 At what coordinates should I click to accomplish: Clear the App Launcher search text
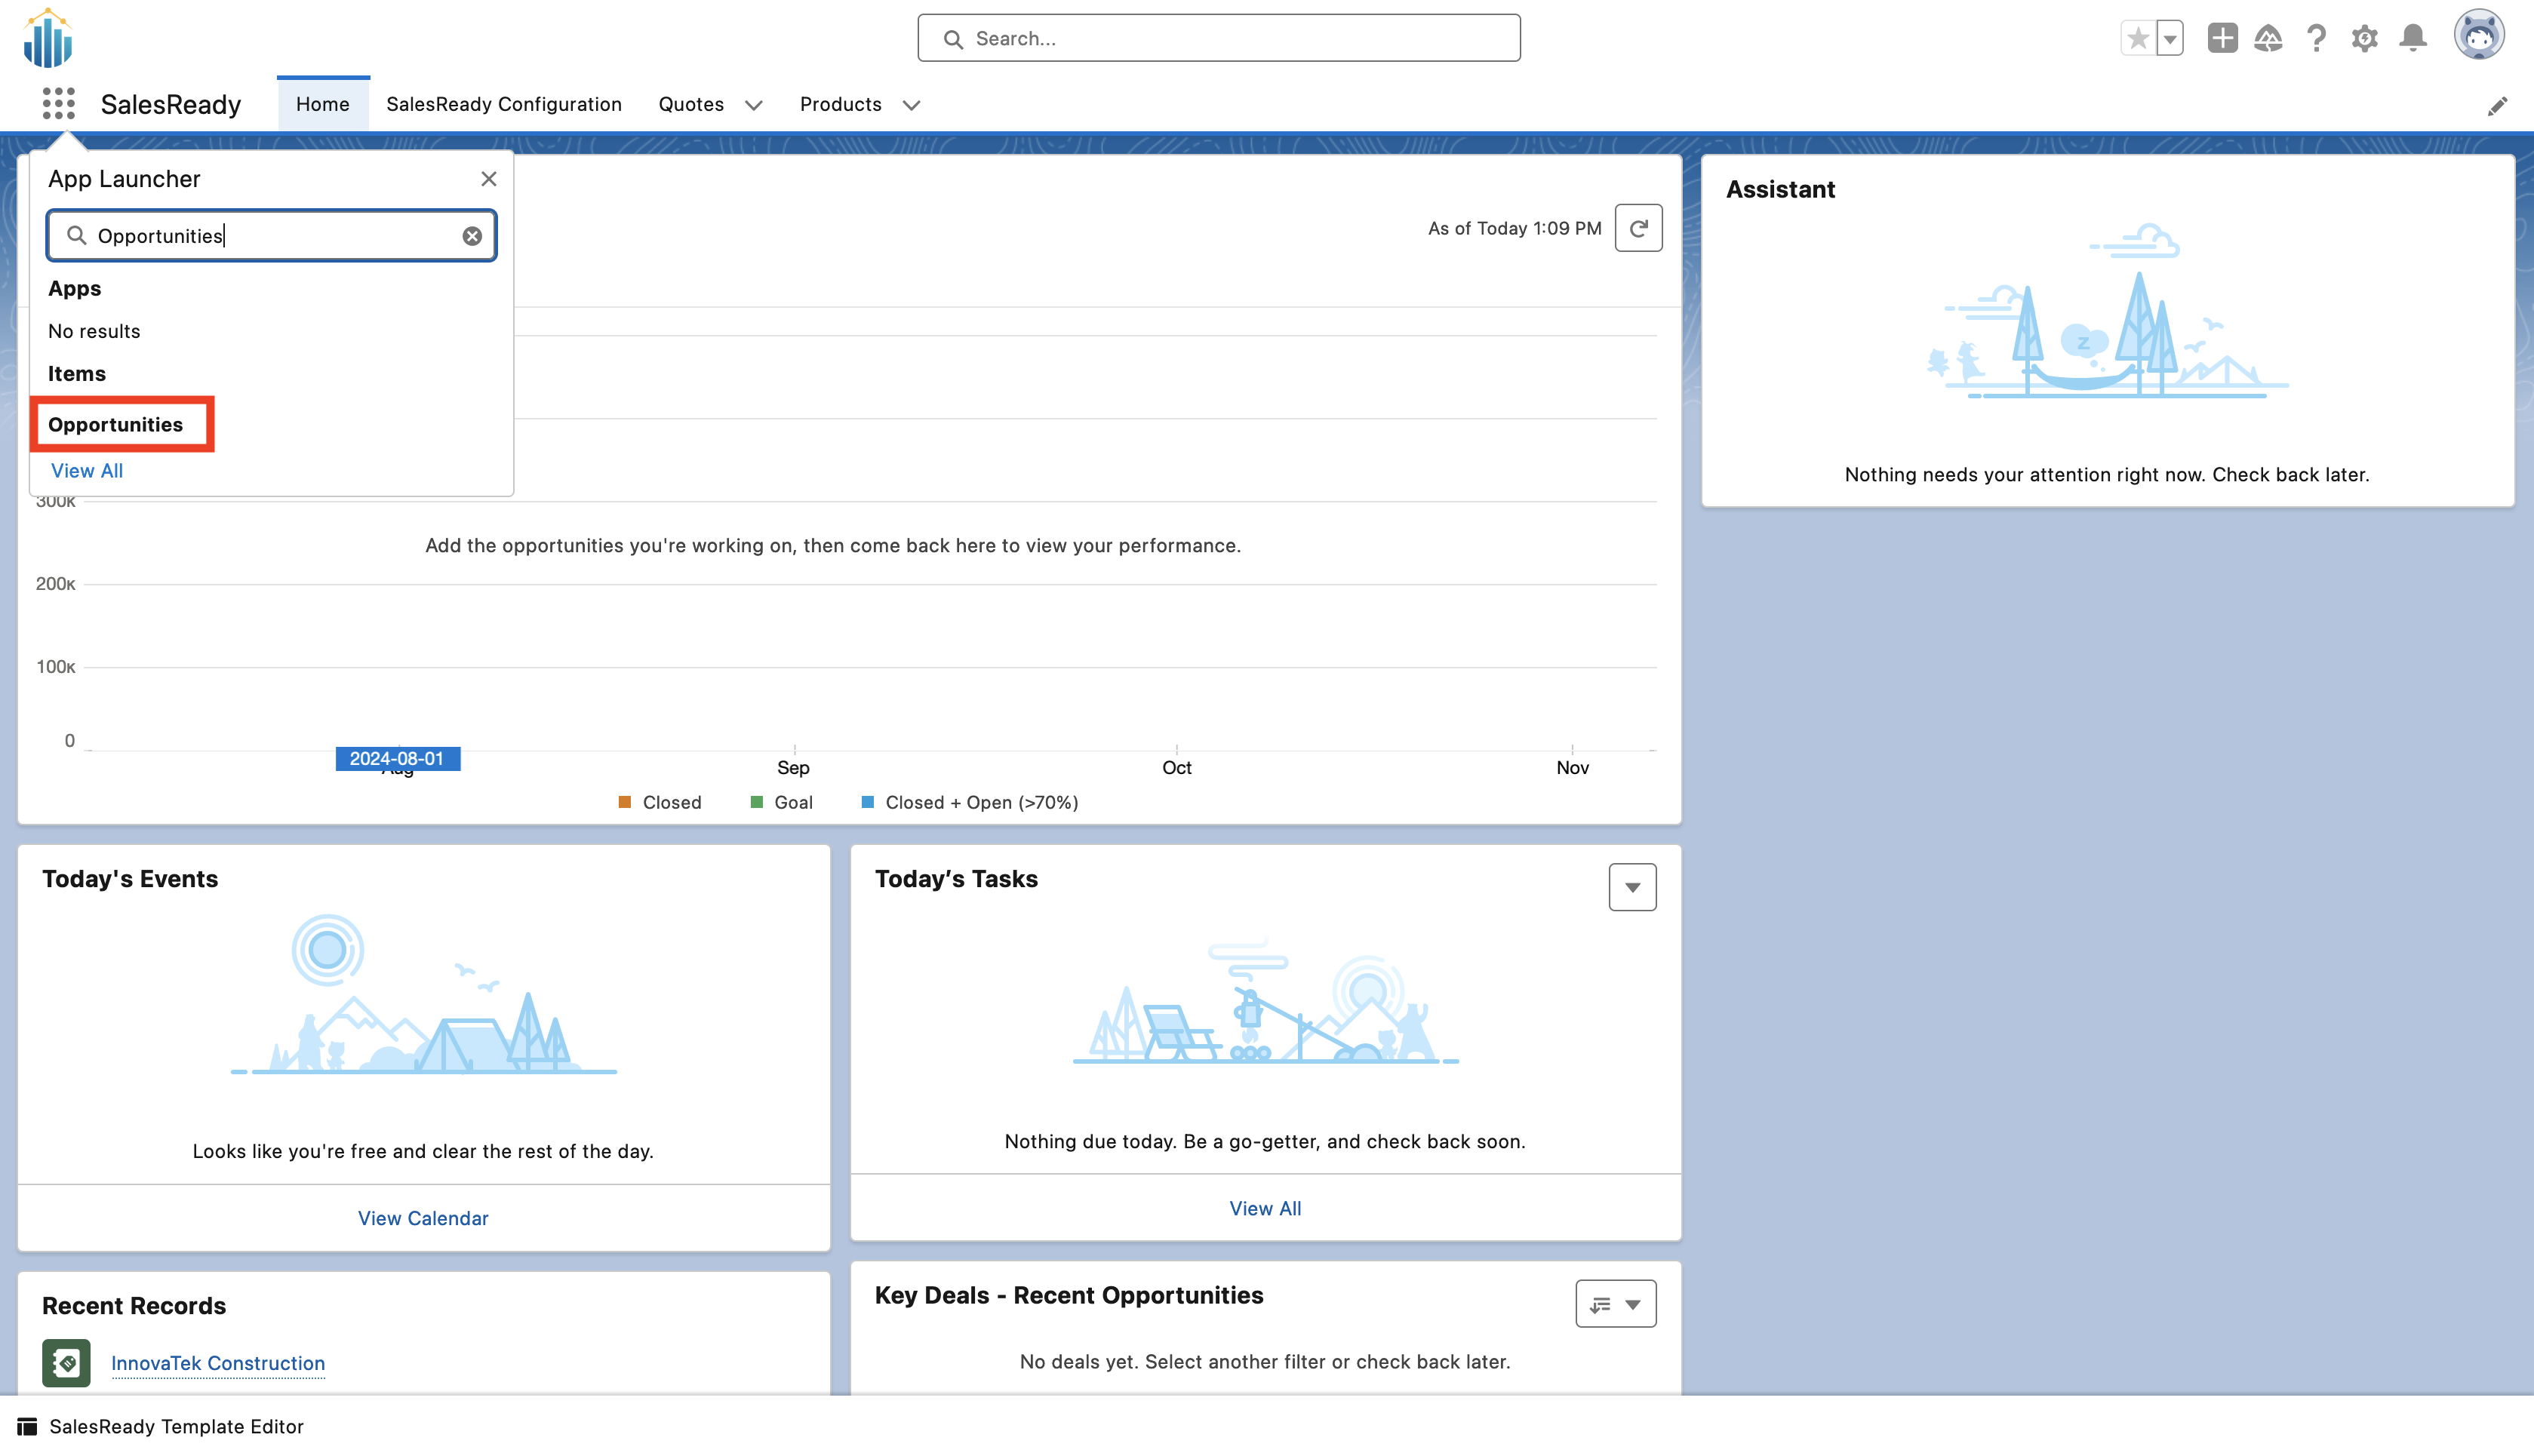[472, 236]
